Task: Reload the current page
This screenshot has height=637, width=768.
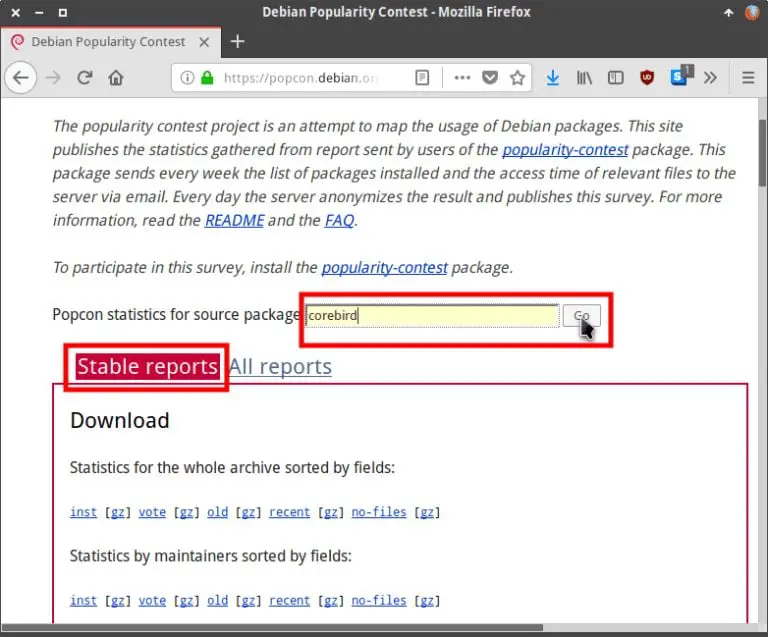Action: pos(85,77)
